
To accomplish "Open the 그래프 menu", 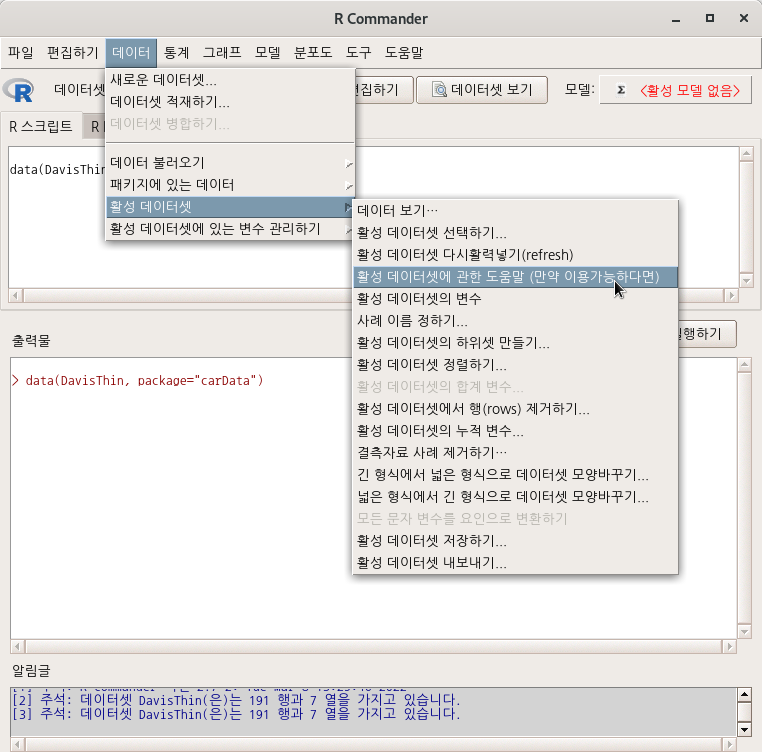I will click(x=222, y=52).
